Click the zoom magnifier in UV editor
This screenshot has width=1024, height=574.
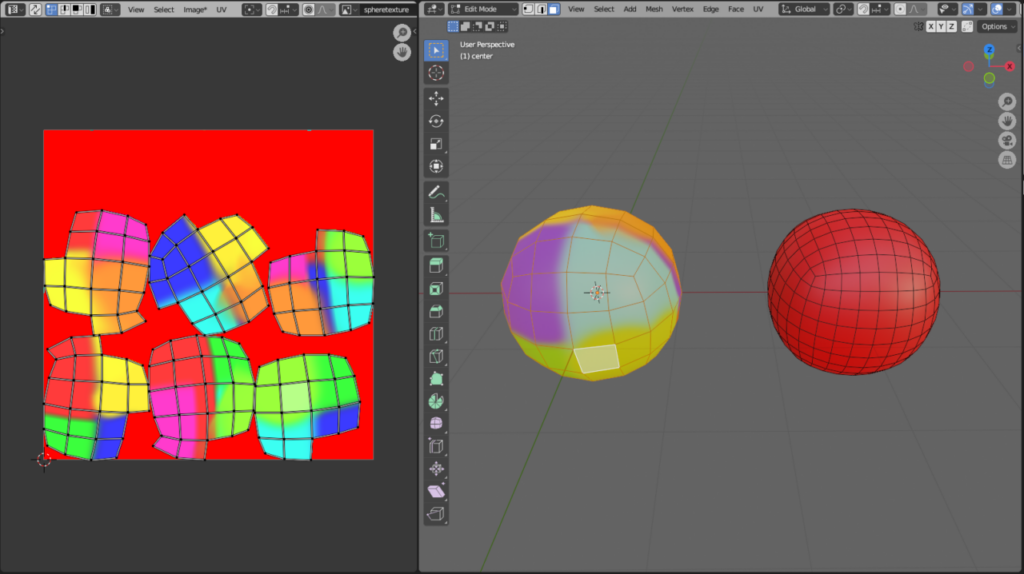402,33
